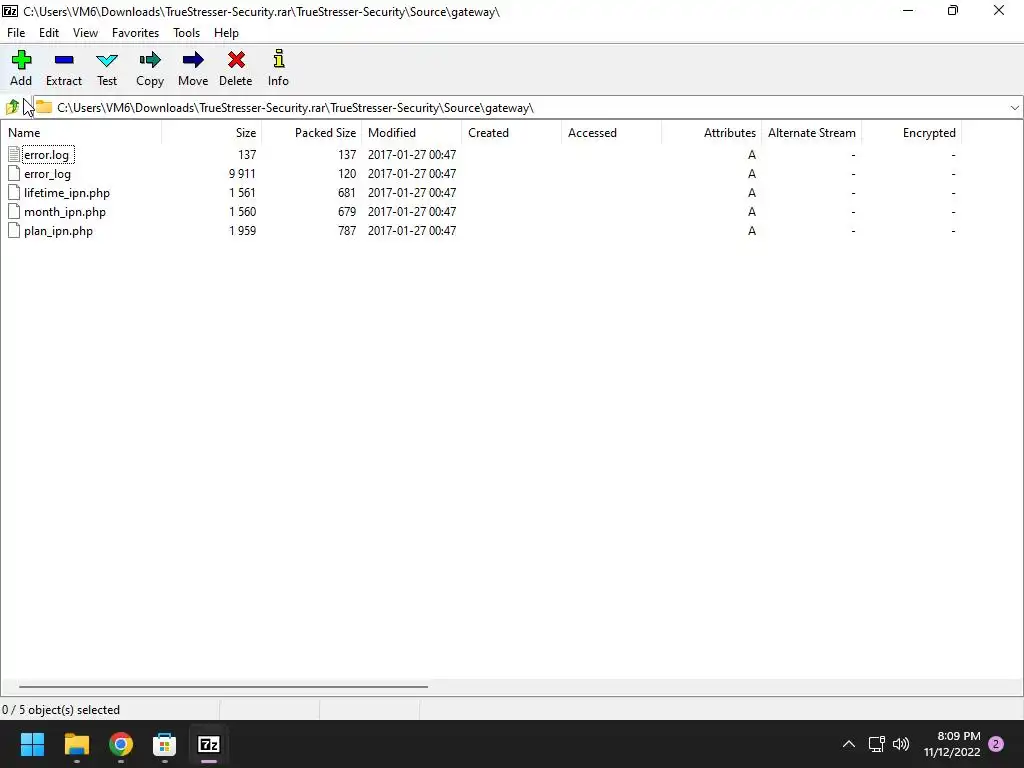Select the month_ipn.php file name
This screenshot has height=768, width=1024.
point(65,212)
